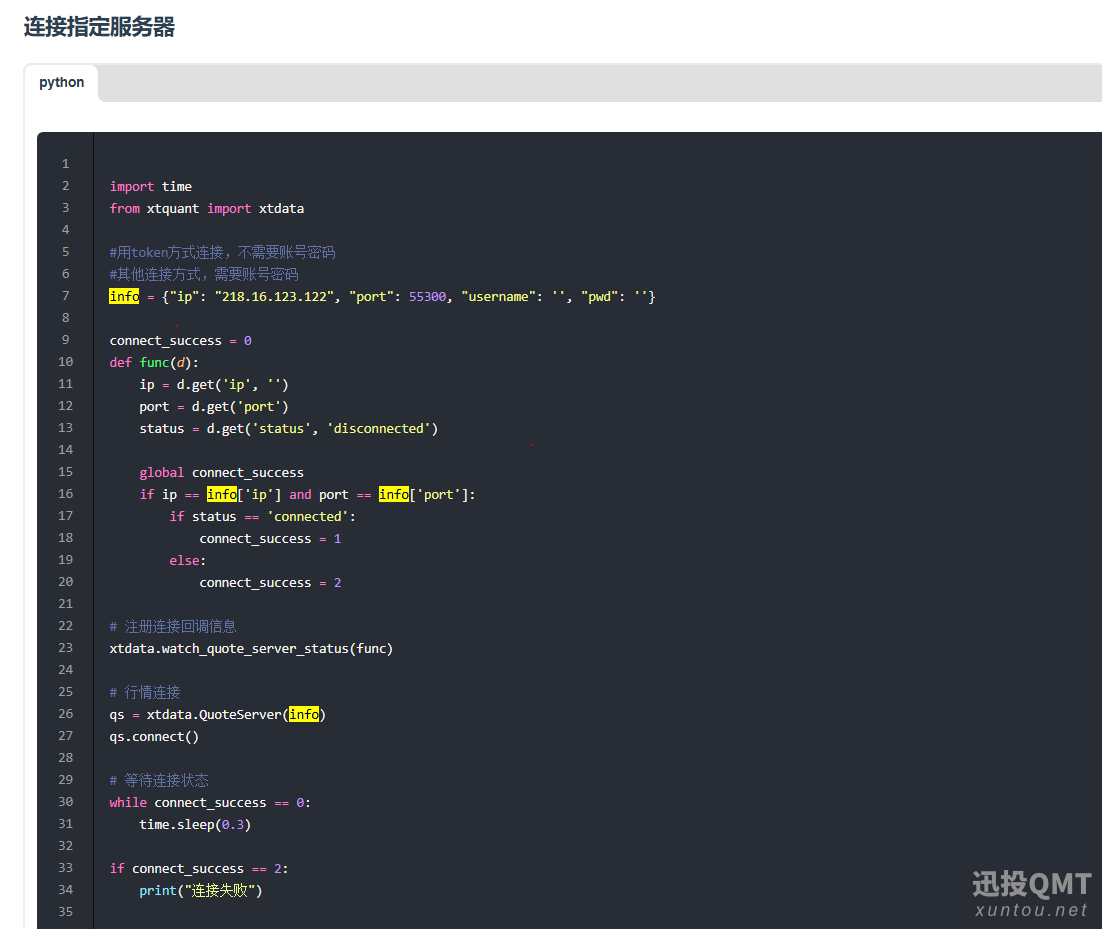Click 'connect_success = 0' on line 9
The width and height of the screenshot is (1102, 929).
181,341
